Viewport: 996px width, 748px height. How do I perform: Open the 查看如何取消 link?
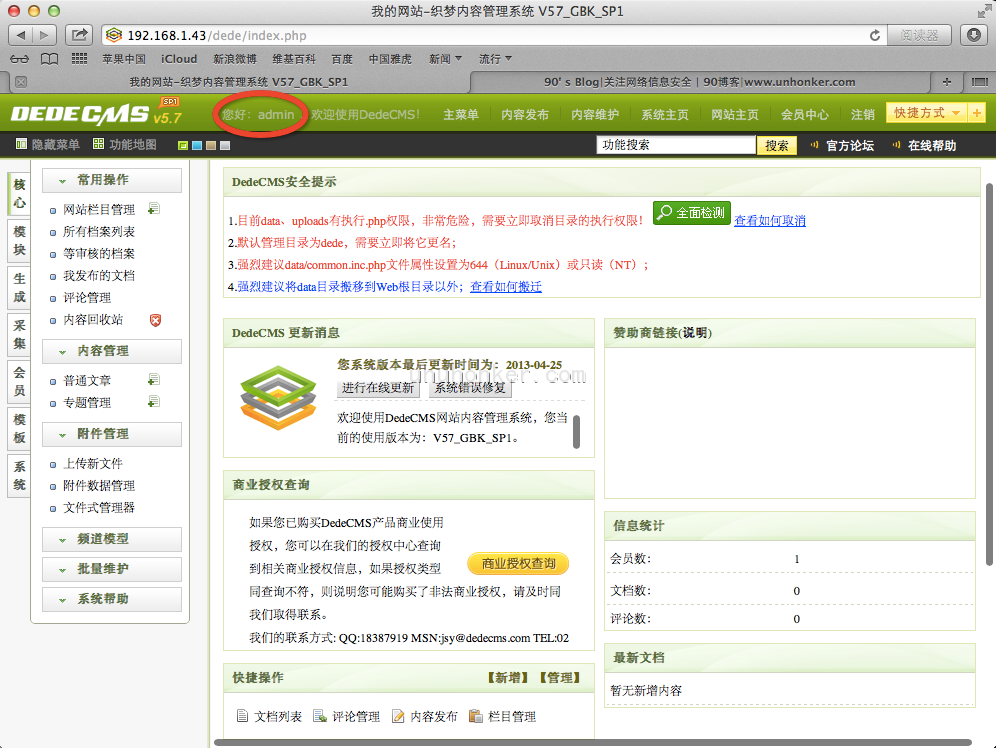tap(770, 220)
